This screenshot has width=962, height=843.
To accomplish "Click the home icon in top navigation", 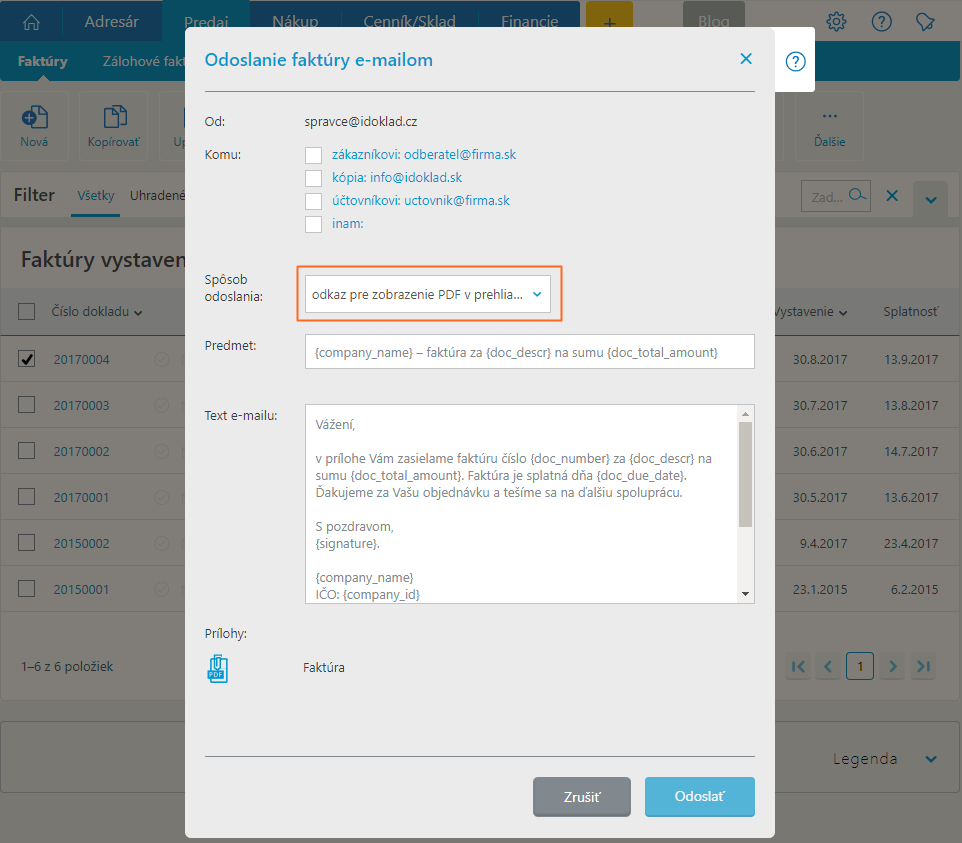I will pos(32,22).
